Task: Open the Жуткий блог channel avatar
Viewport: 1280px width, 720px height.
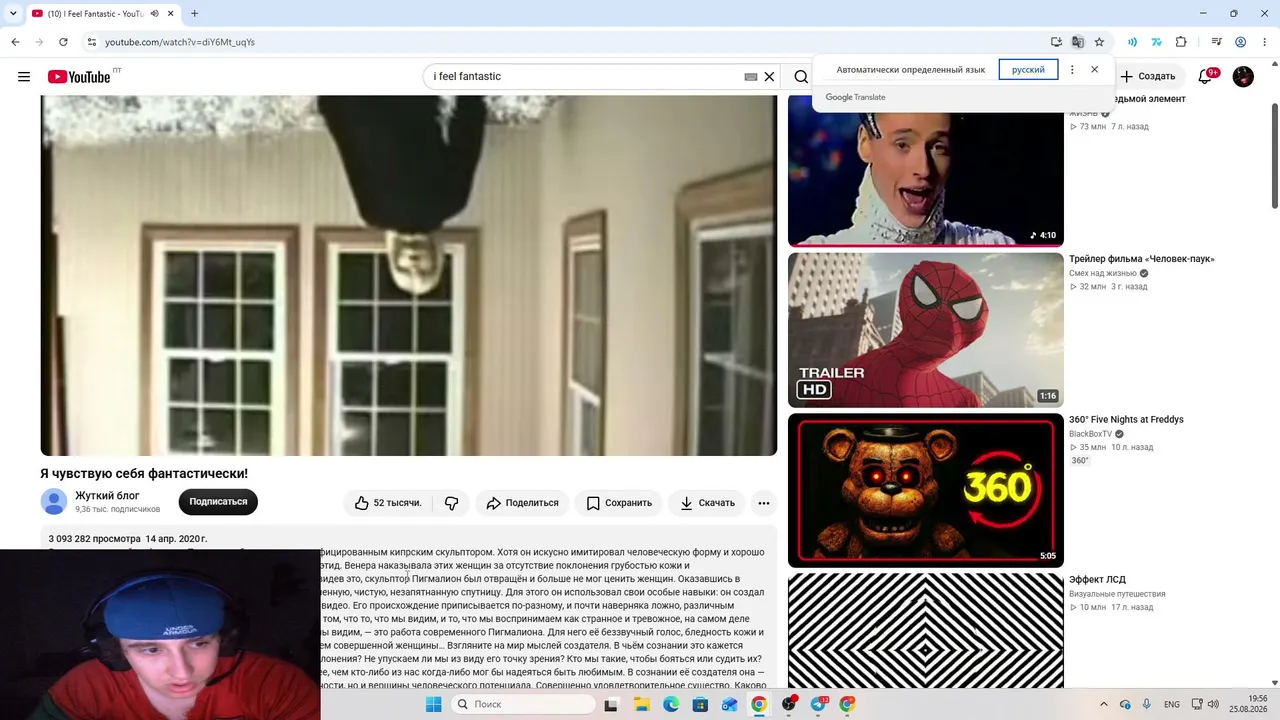Action: tap(54, 502)
